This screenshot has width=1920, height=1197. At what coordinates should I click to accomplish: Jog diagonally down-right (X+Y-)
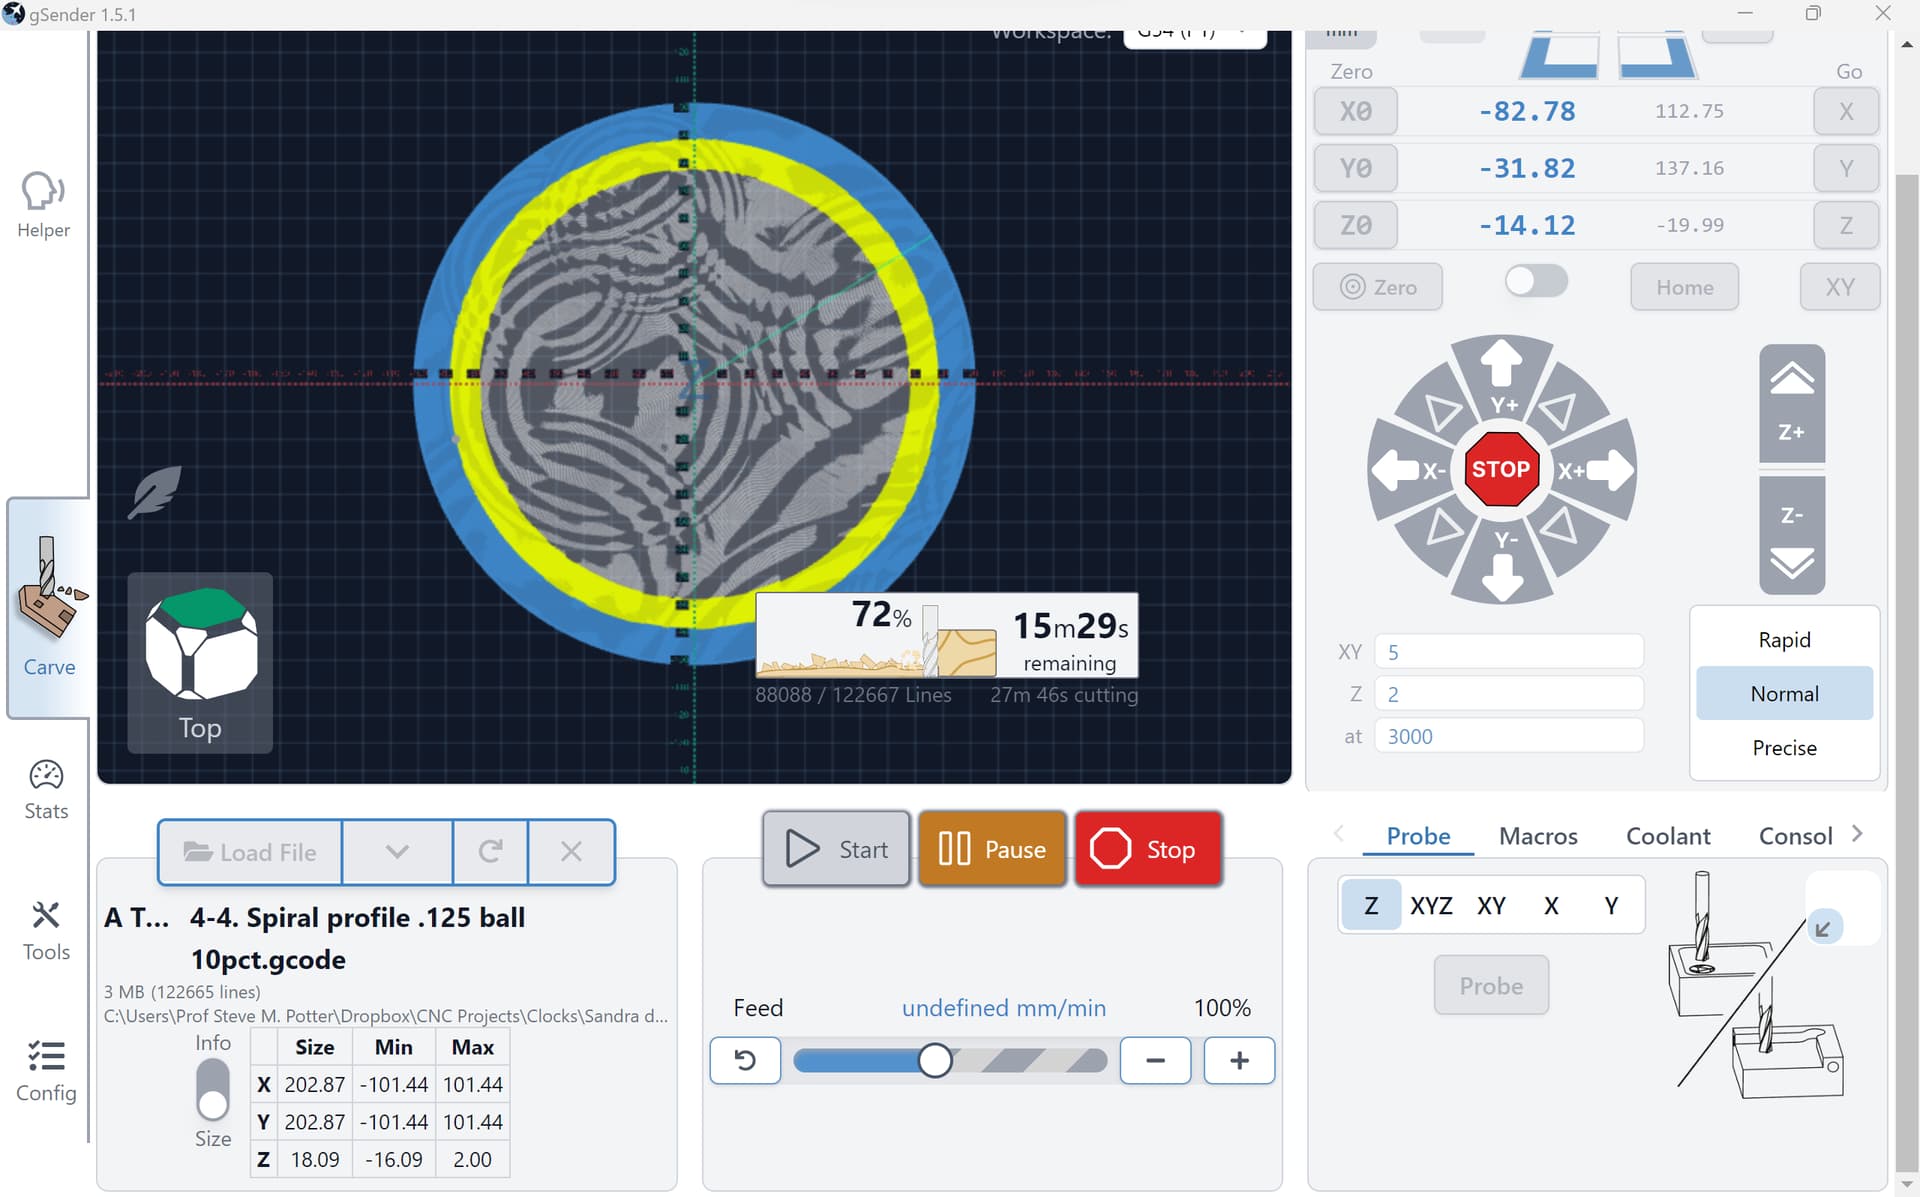(x=1559, y=526)
